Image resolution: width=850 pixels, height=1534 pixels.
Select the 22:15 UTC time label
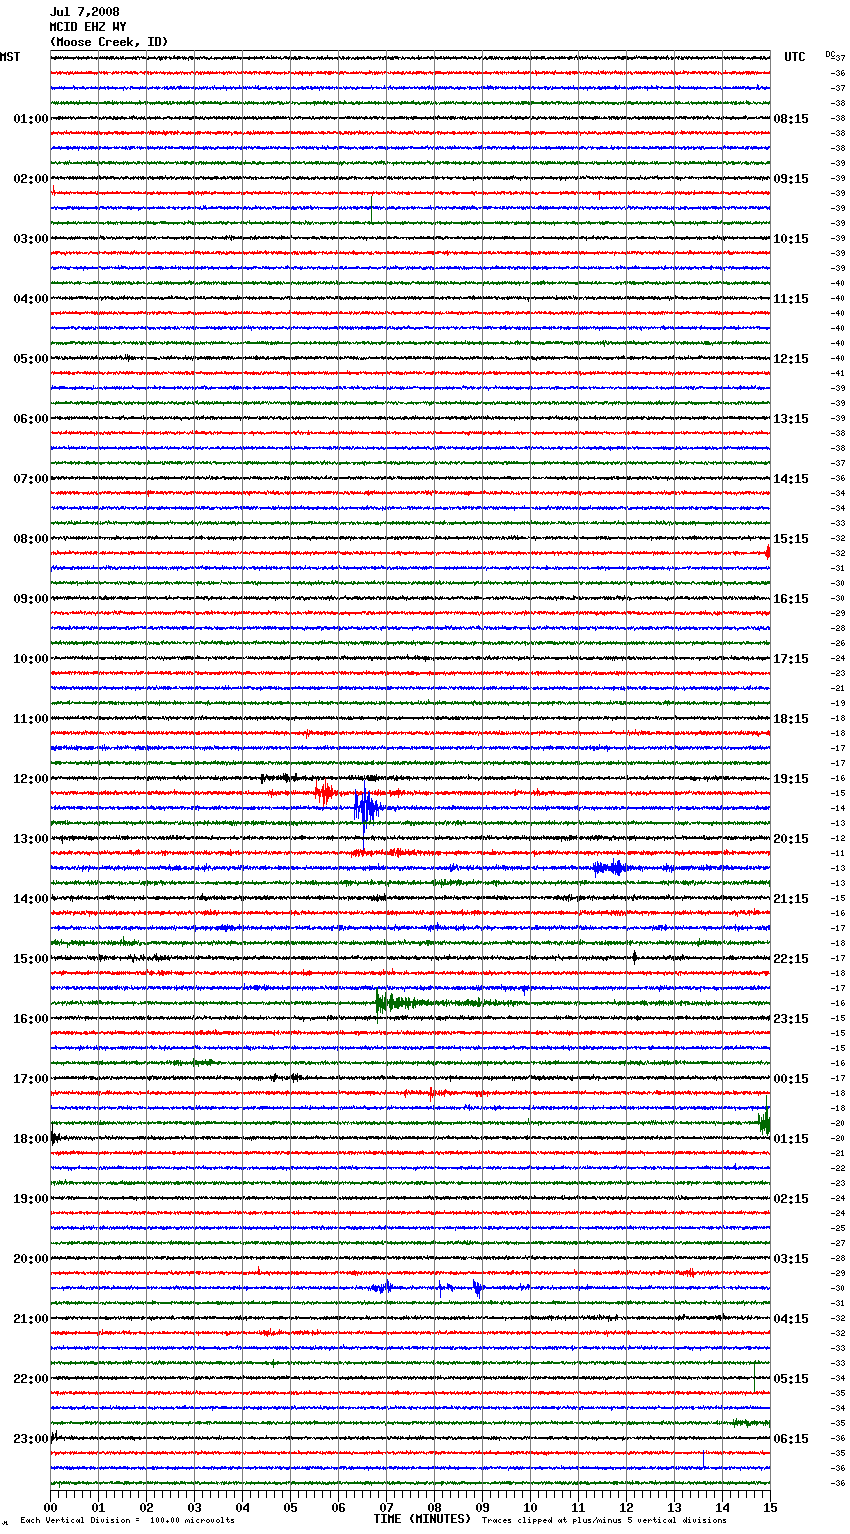pos(791,959)
